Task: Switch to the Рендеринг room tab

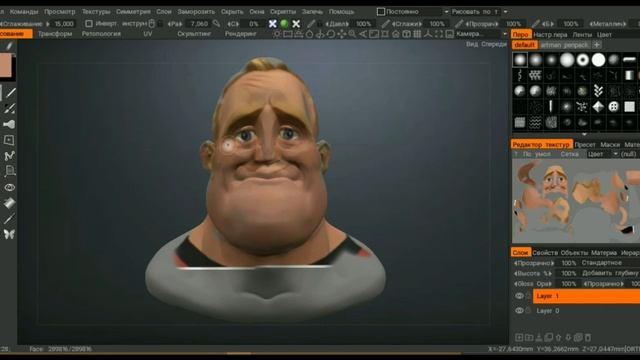Action: pyautogui.click(x=241, y=34)
